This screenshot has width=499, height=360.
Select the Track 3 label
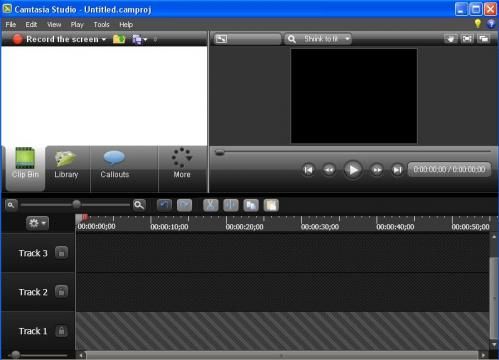coord(33,253)
